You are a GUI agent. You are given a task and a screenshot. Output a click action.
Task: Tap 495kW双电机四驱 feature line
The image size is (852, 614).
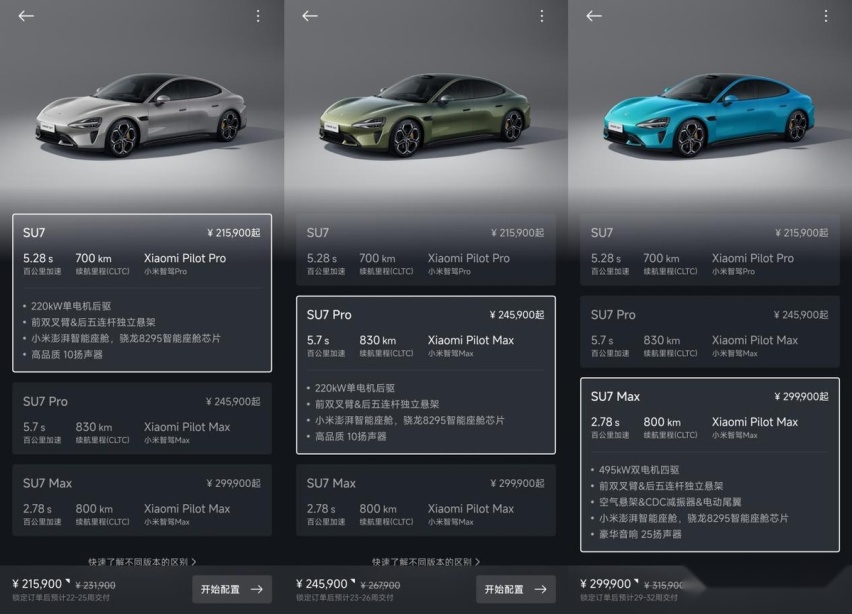tap(639, 470)
